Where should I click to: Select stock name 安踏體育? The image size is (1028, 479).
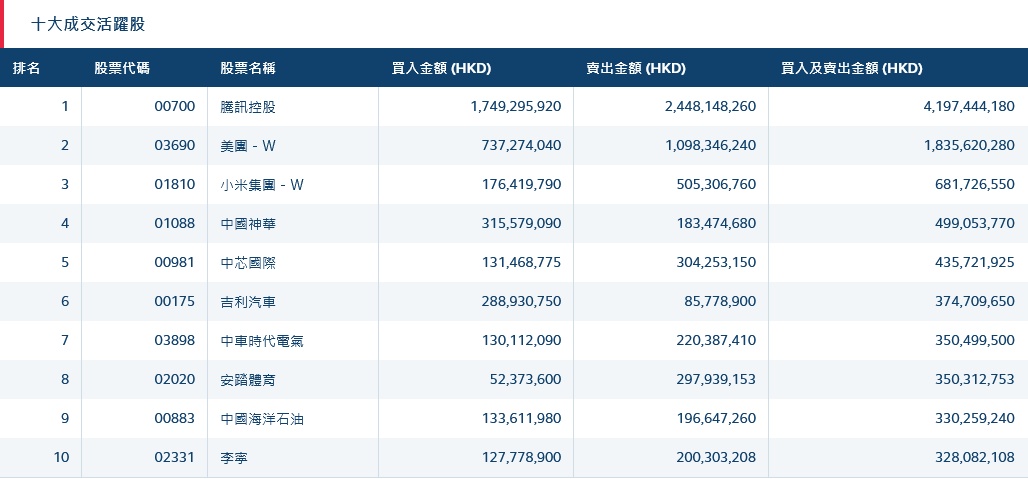click(248, 380)
